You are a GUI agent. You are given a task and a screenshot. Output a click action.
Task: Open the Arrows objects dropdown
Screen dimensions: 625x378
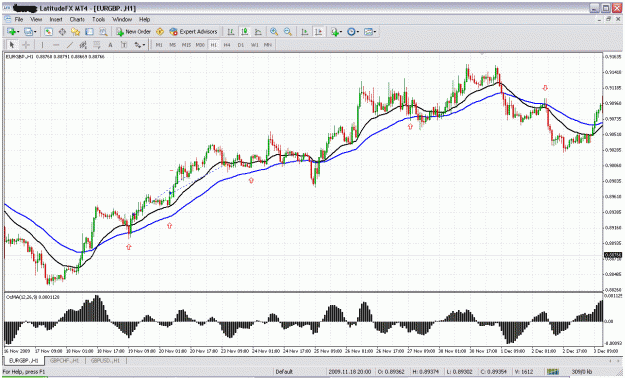coord(139,45)
